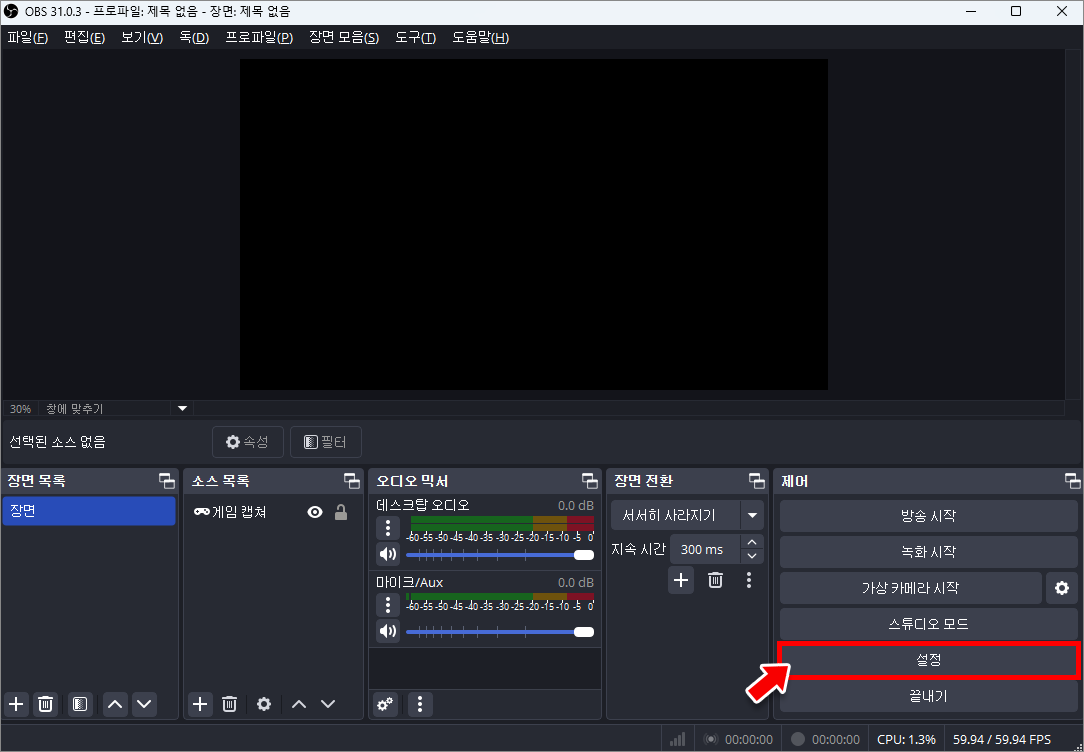Open the 프로파일 menu
The height and width of the screenshot is (752, 1084).
(x=259, y=37)
